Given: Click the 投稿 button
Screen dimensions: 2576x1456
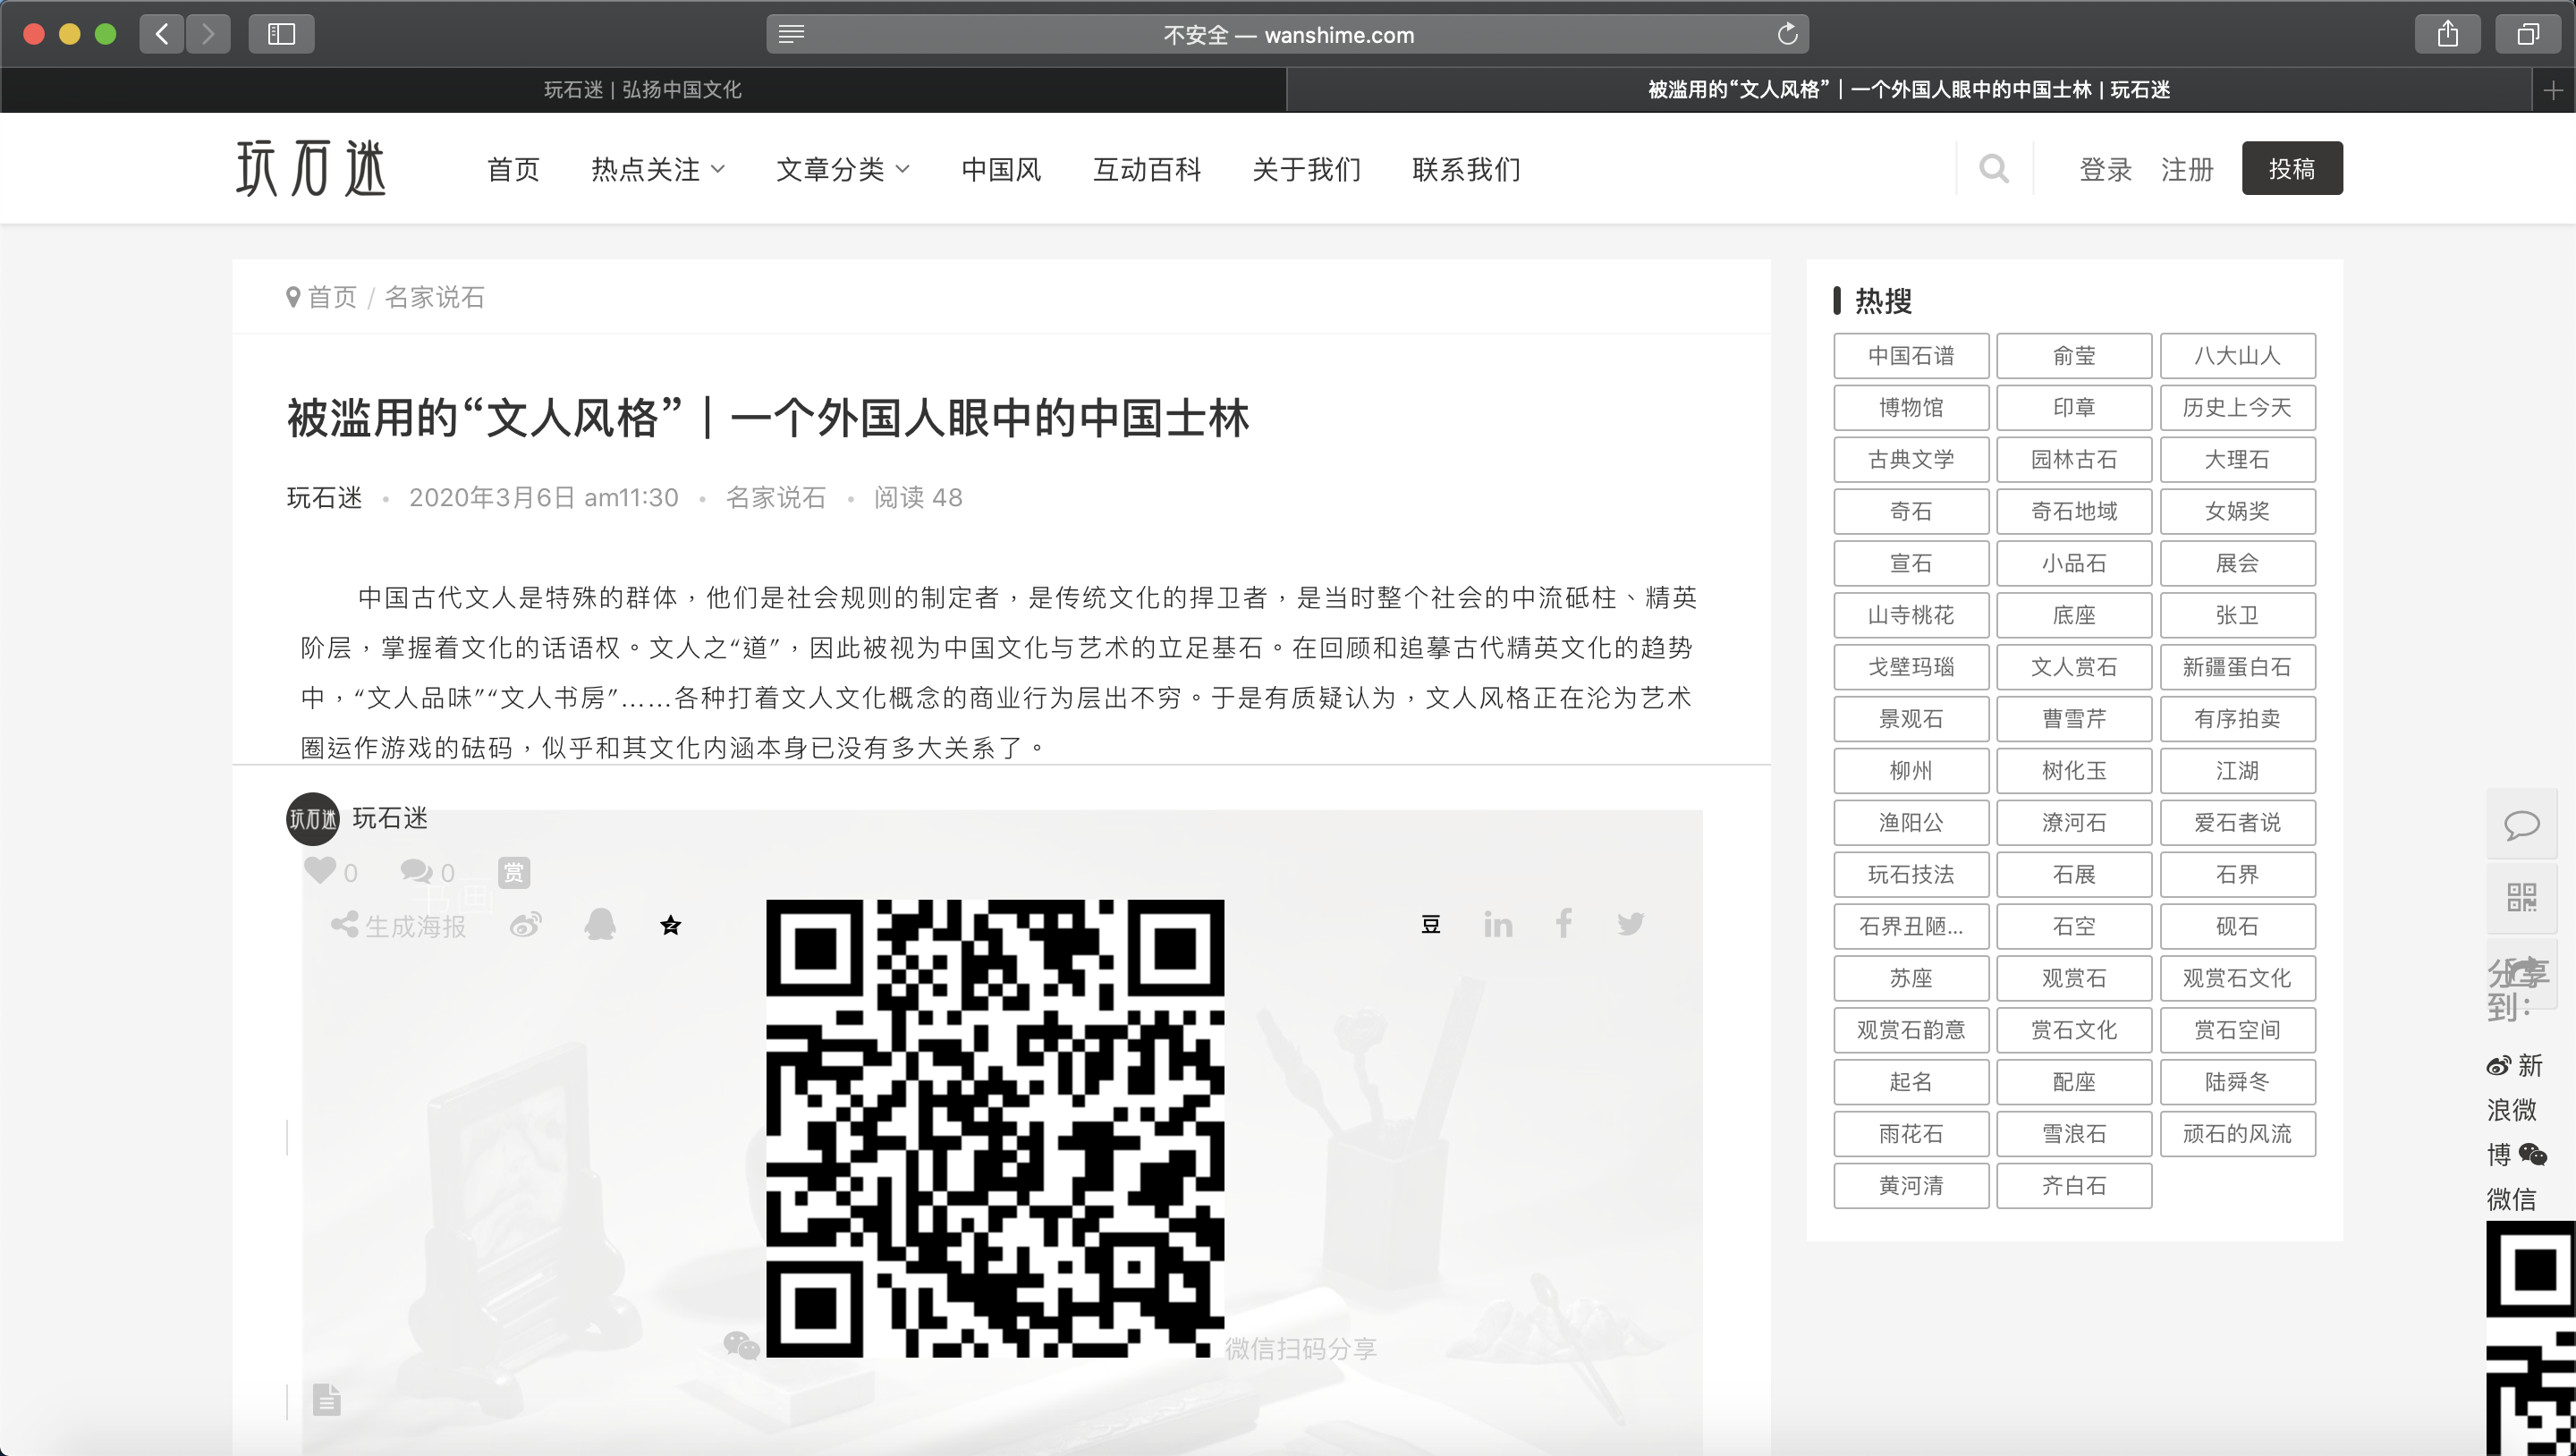Looking at the screenshot, I should coord(2292,168).
